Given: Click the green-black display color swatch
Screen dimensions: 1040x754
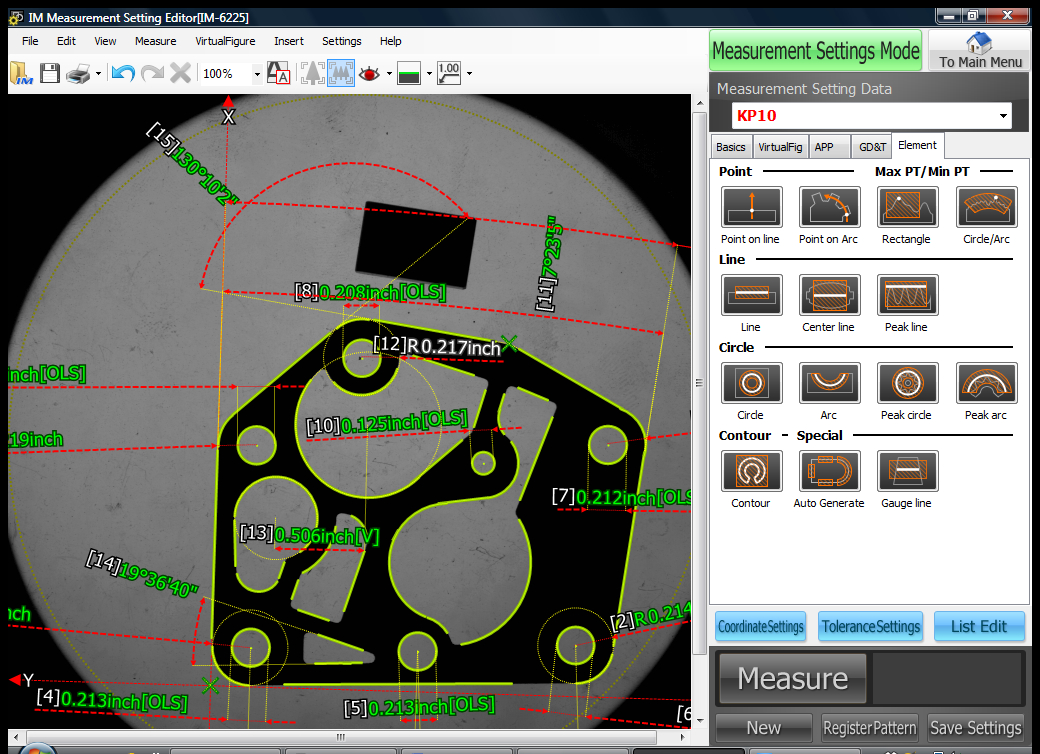Looking at the screenshot, I should [408, 73].
